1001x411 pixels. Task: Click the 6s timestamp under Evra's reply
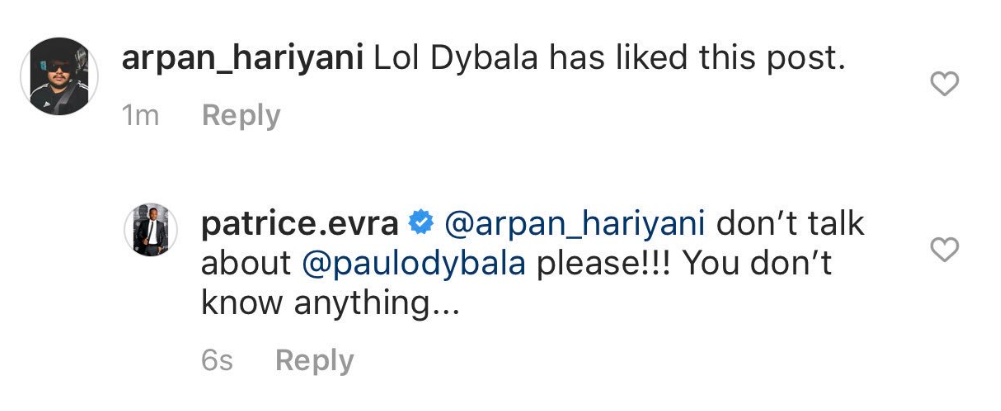(217, 362)
